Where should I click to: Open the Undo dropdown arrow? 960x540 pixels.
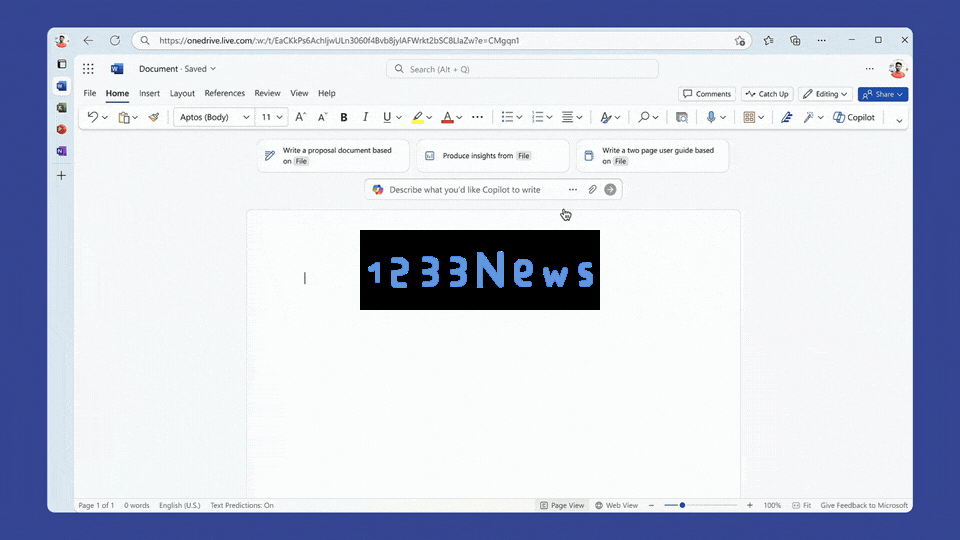tap(105, 118)
